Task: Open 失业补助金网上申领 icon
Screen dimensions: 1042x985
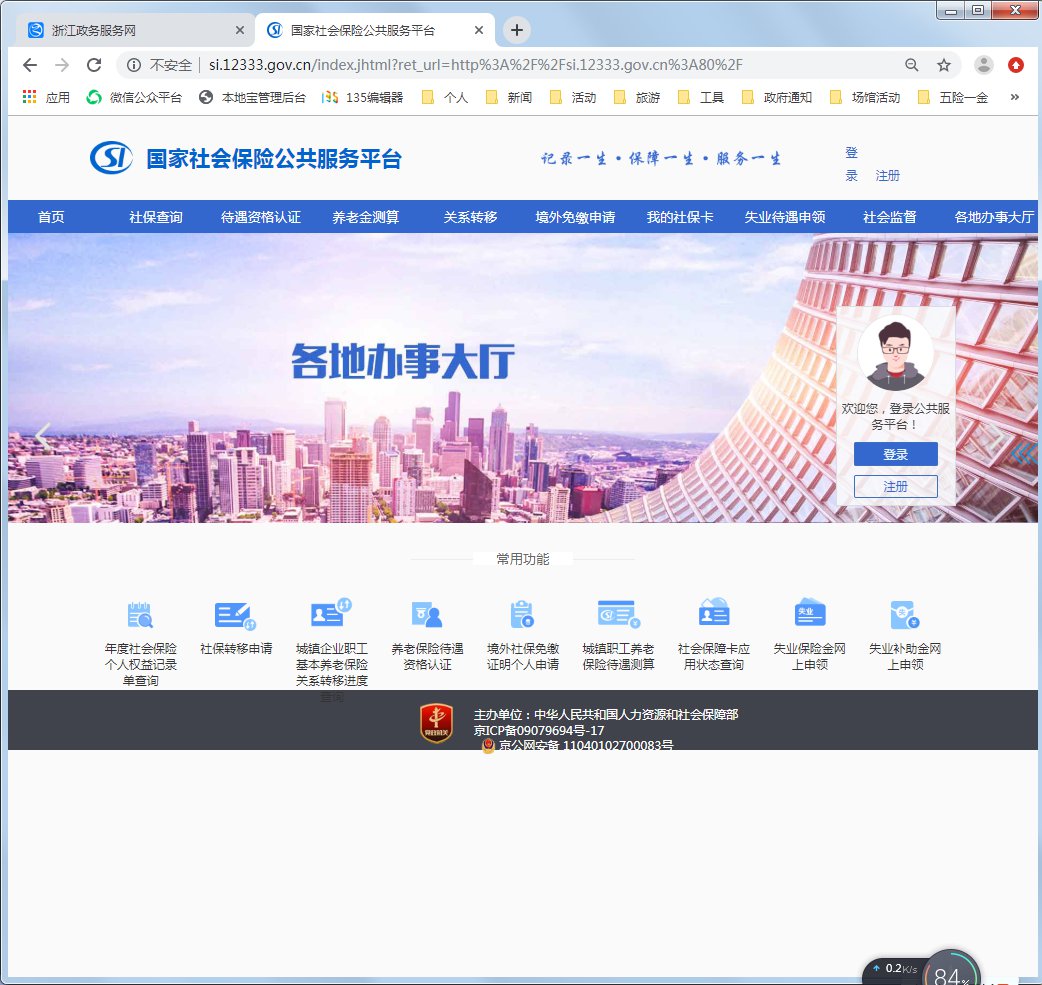Action: (904, 615)
